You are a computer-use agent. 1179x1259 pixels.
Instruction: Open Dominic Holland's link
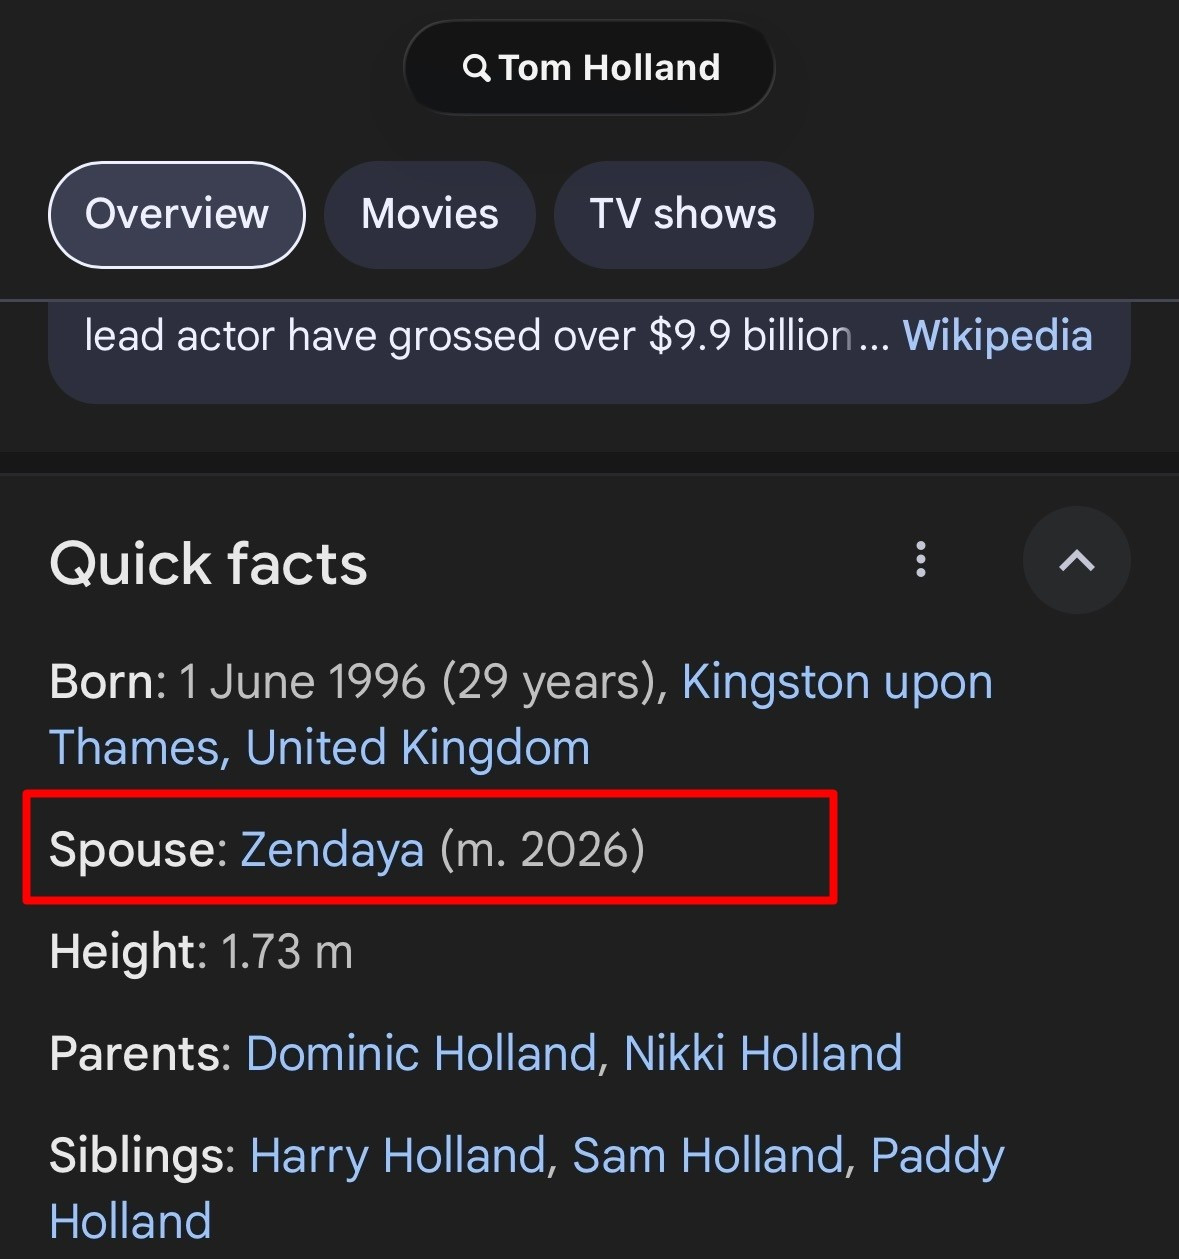(420, 1054)
